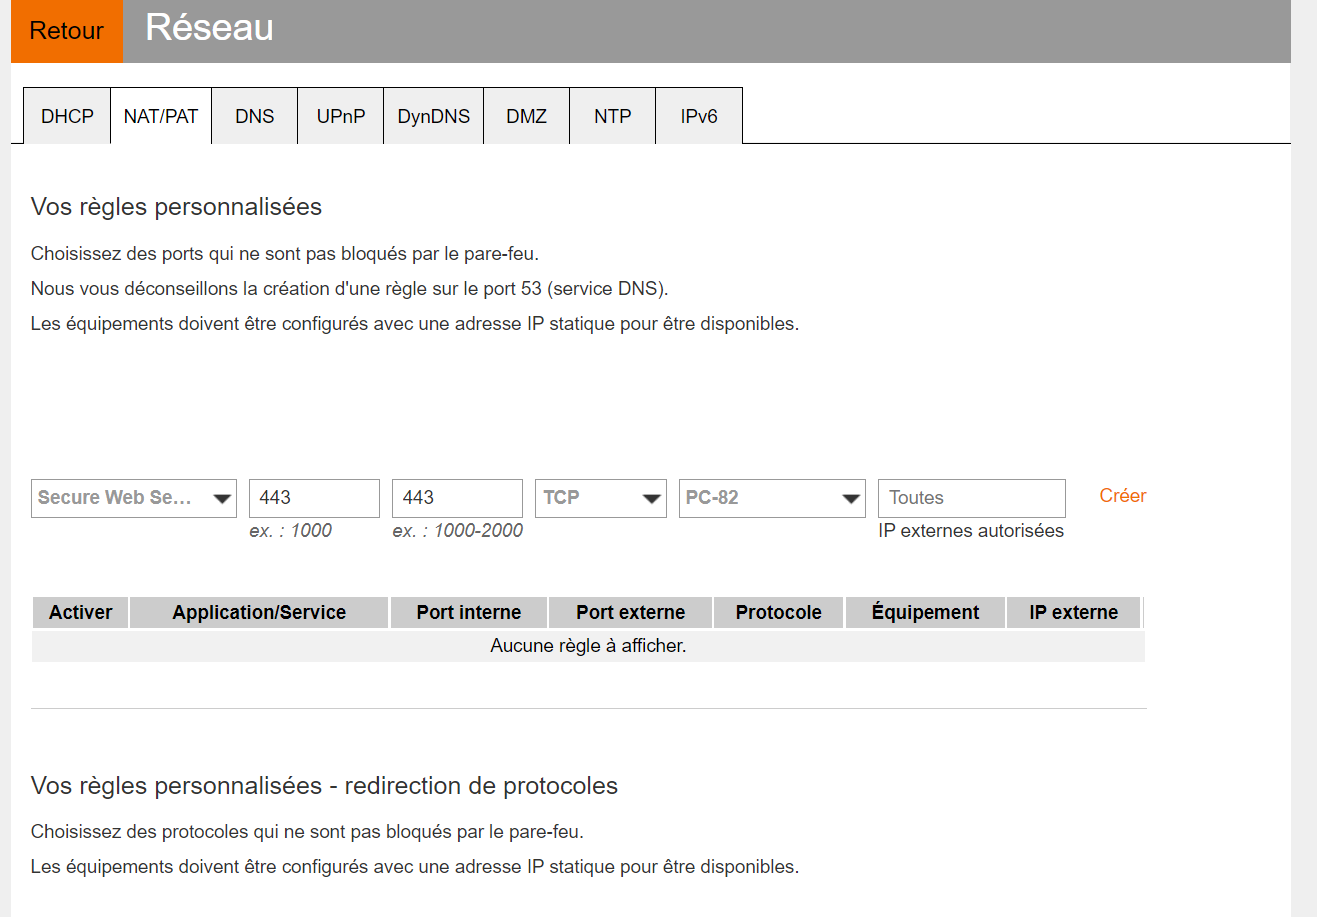This screenshot has width=1317, height=917.
Task: Open the DynDNS settings tab
Action: click(x=433, y=116)
